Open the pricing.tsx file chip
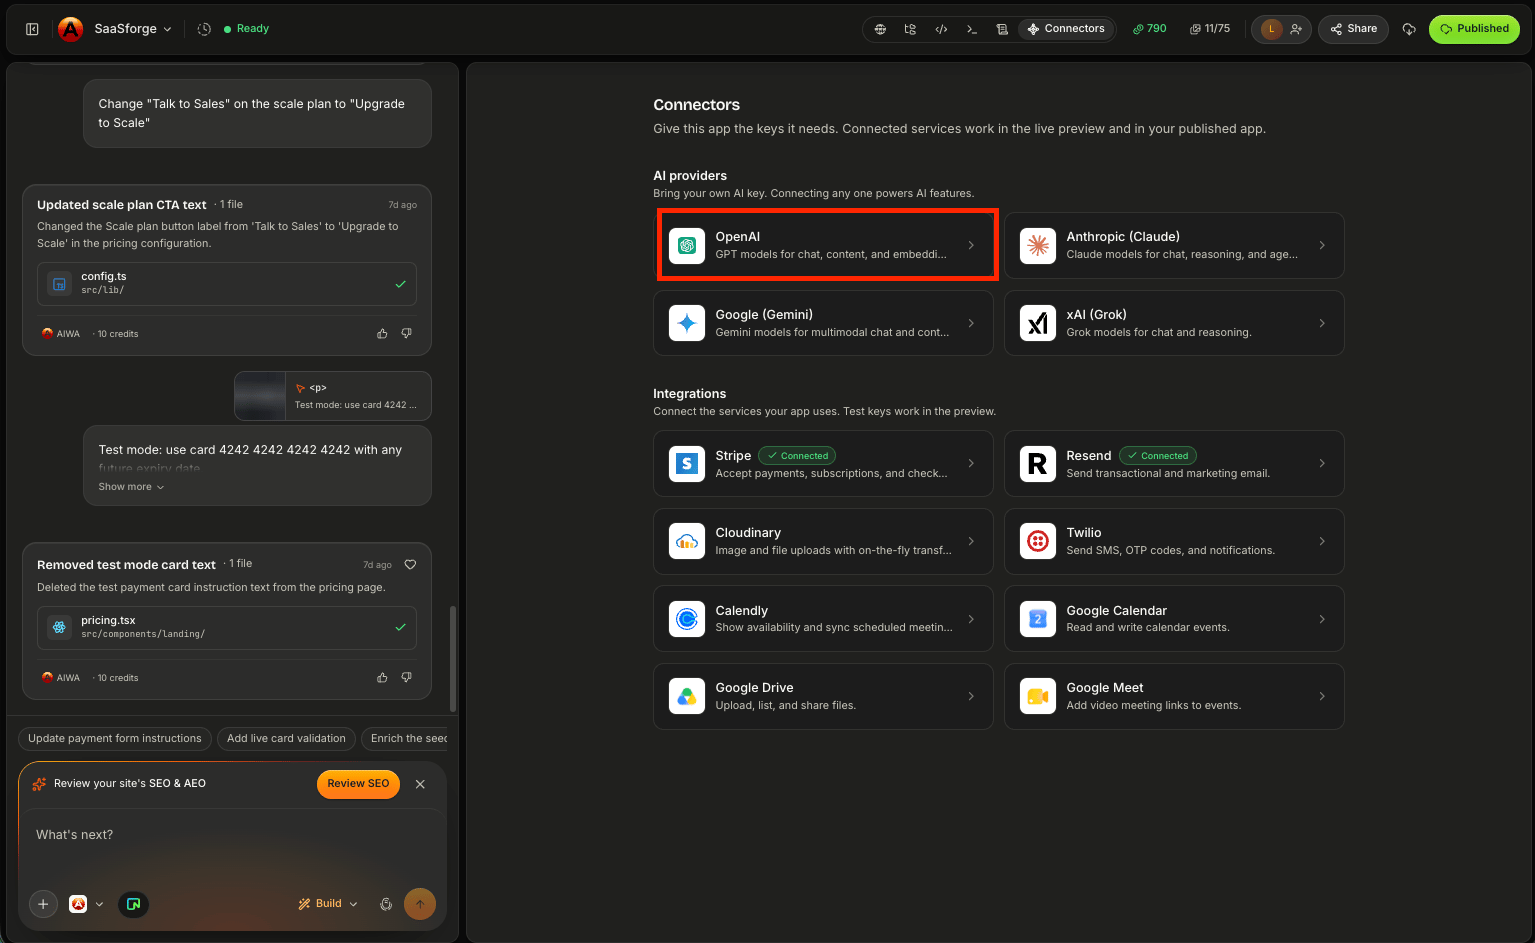The image size is (1535, 943). click(227, 628)
